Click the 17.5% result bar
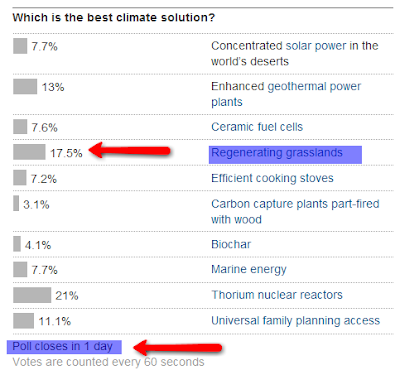 click(29, 152)
